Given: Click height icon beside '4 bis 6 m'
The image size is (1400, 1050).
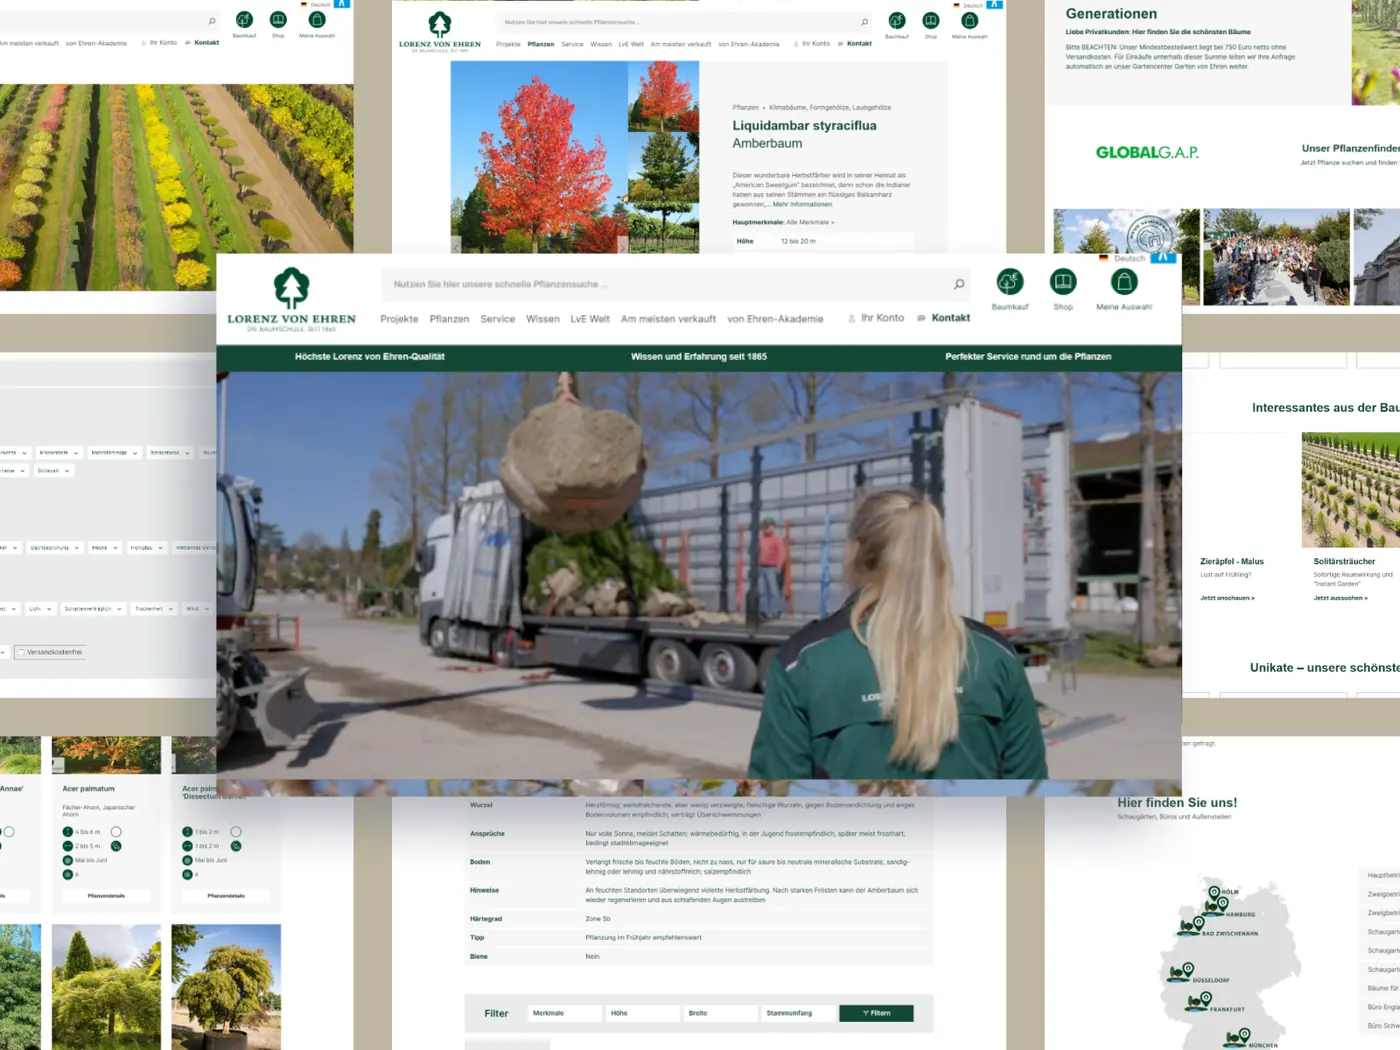Looking at the screenshot, I should click(x=68, y=832).
